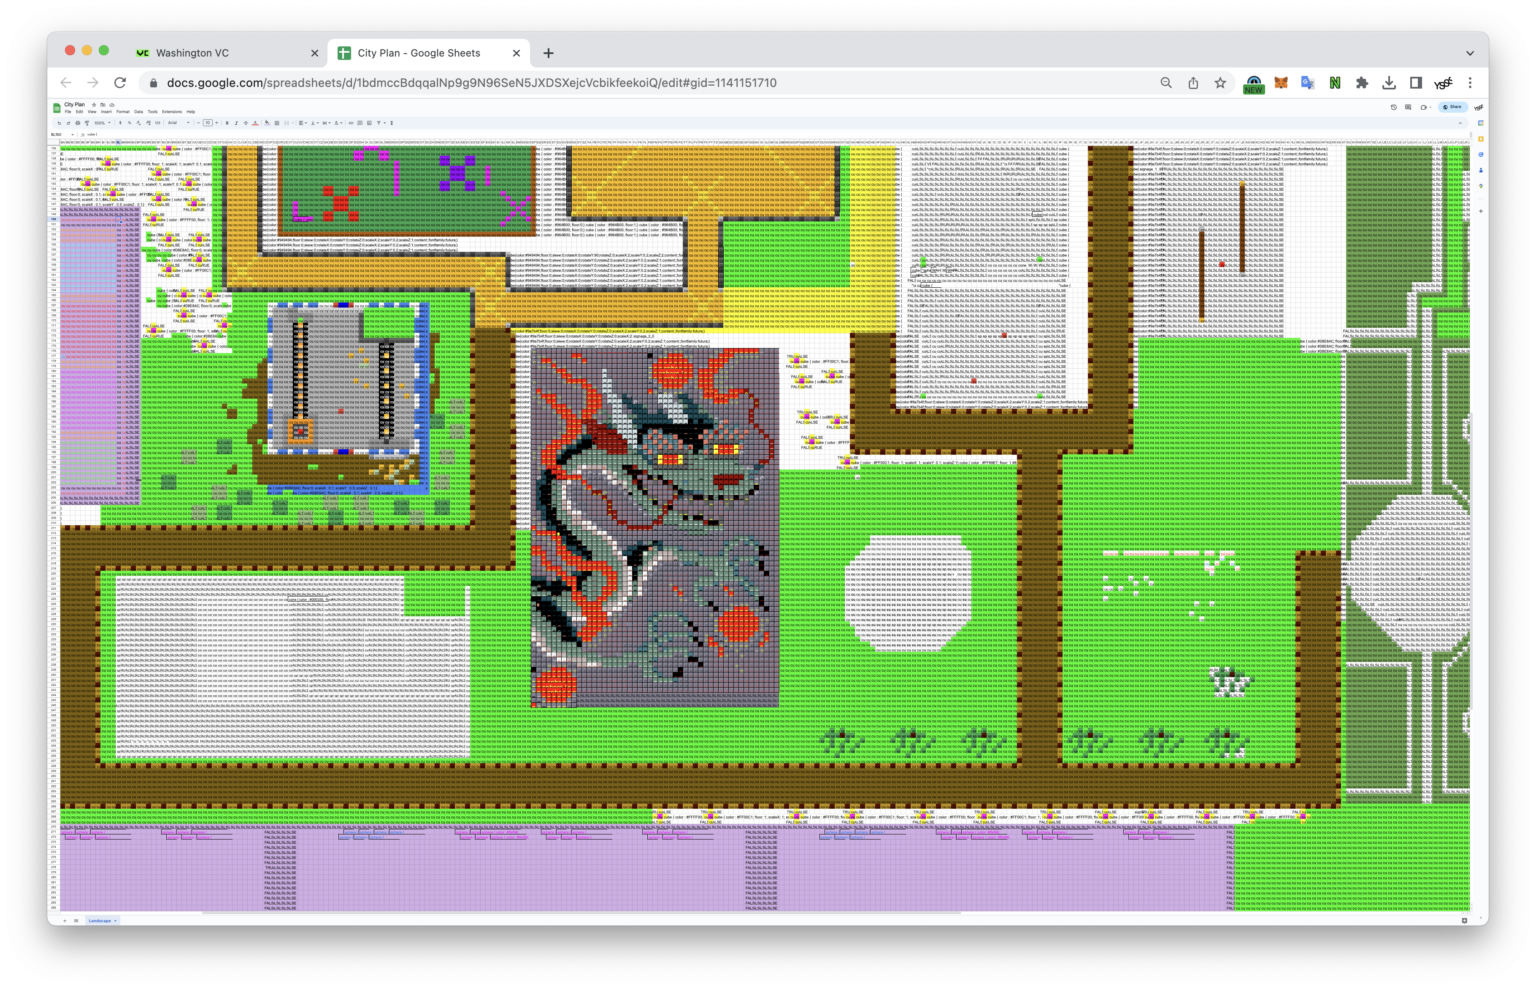
Task: Open the 100% zoom dropdown
Action: pos(102,123)
